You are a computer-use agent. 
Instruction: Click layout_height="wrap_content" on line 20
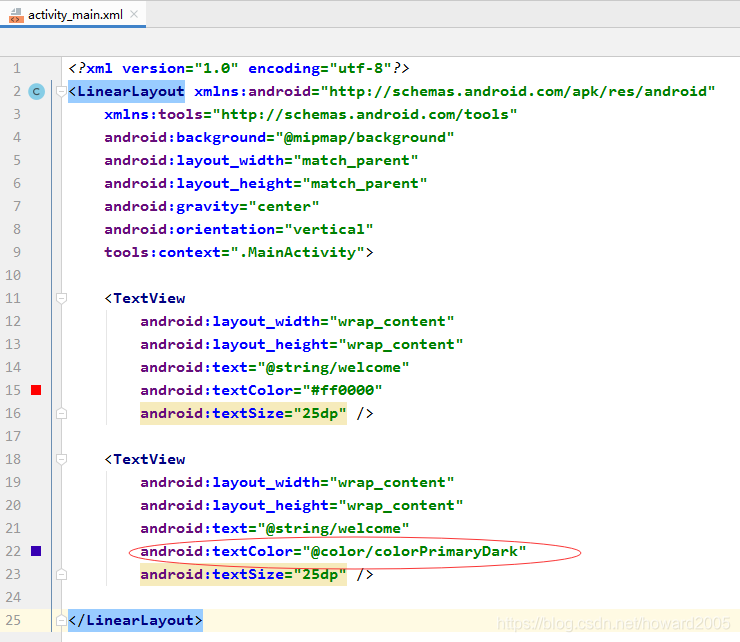point(302,505)
